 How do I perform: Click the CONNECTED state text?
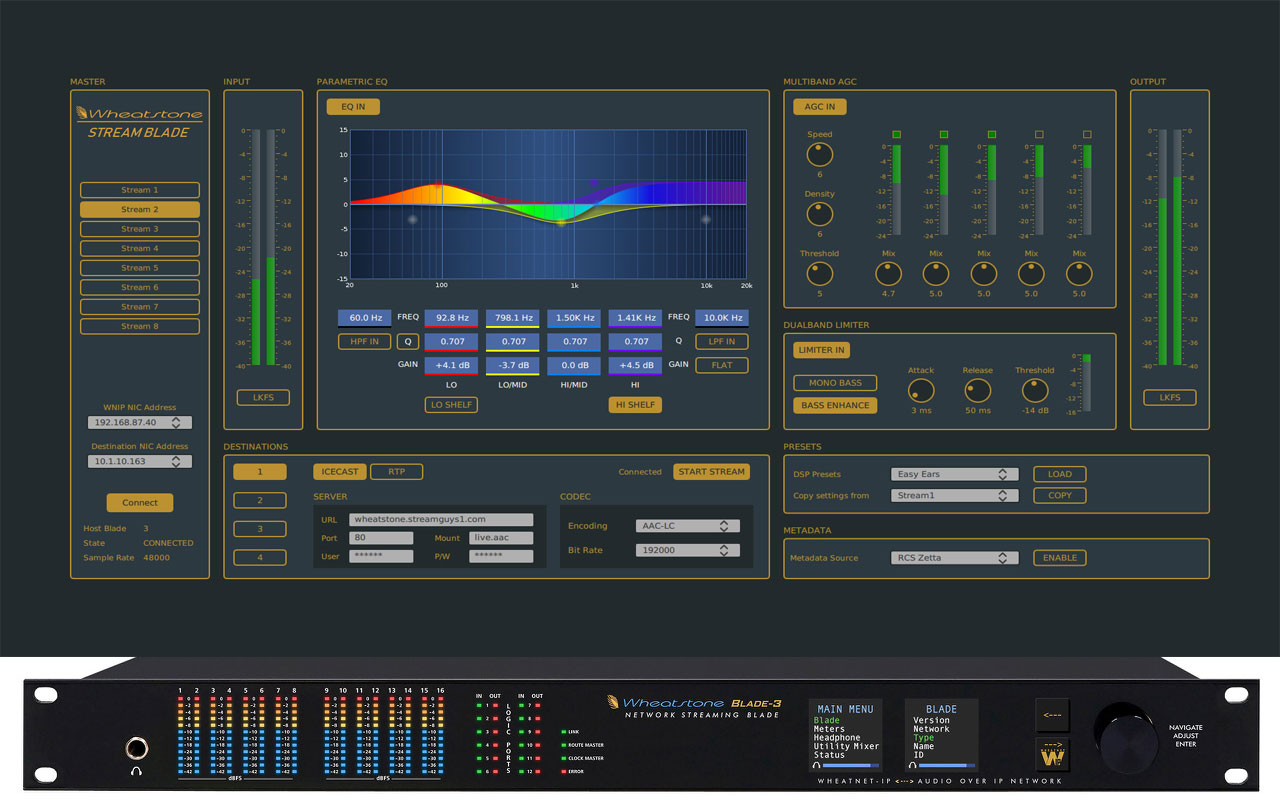click(168, 543)
